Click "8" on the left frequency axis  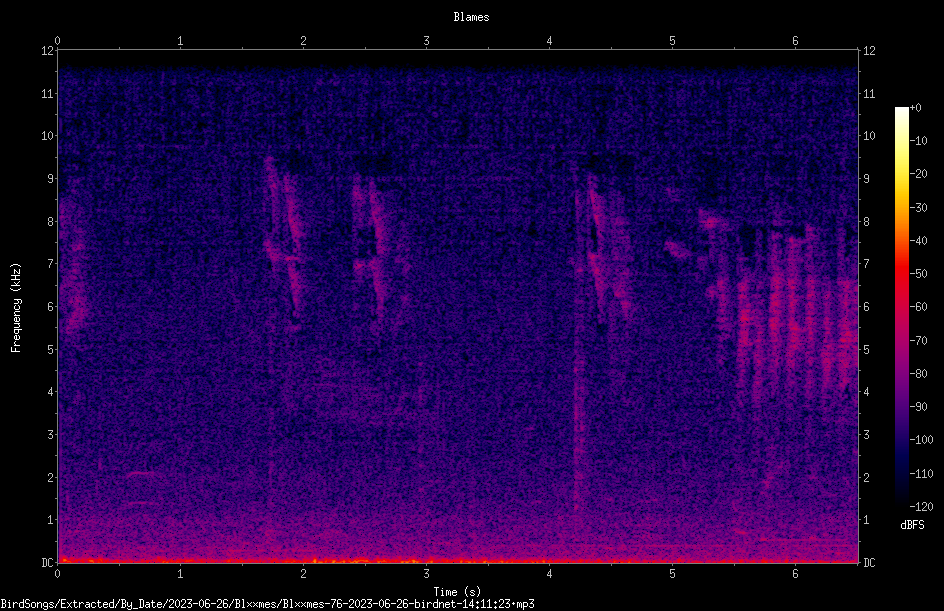(x=51, y=222)
